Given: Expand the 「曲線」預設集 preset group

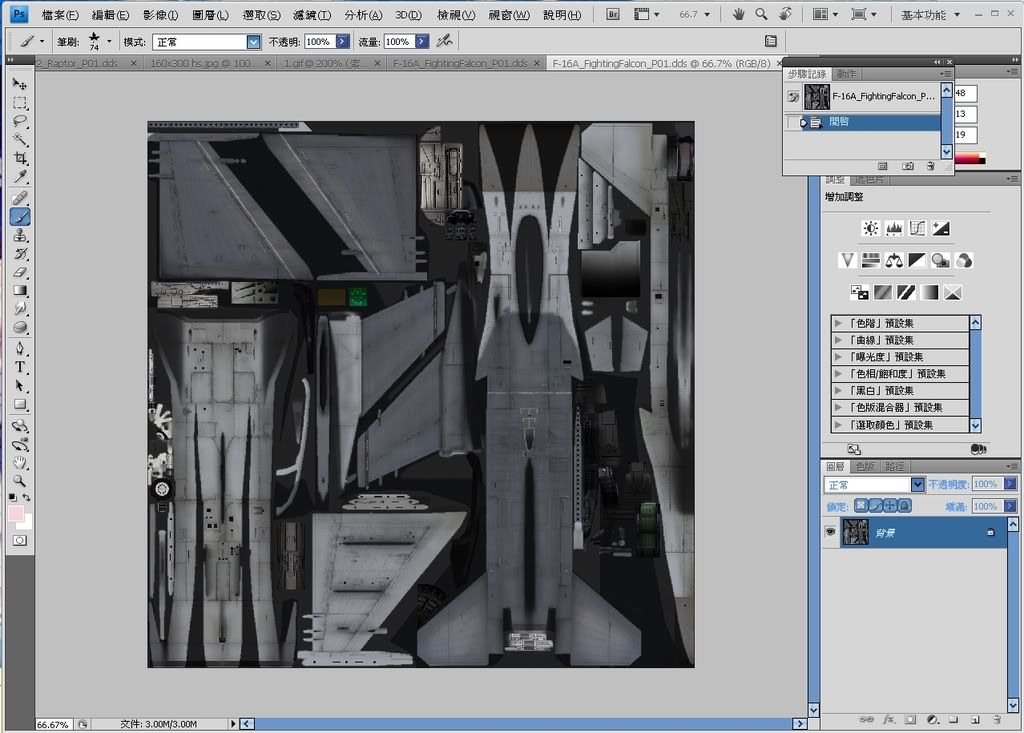Looking at the screenshot, I should tap(837, 340).
